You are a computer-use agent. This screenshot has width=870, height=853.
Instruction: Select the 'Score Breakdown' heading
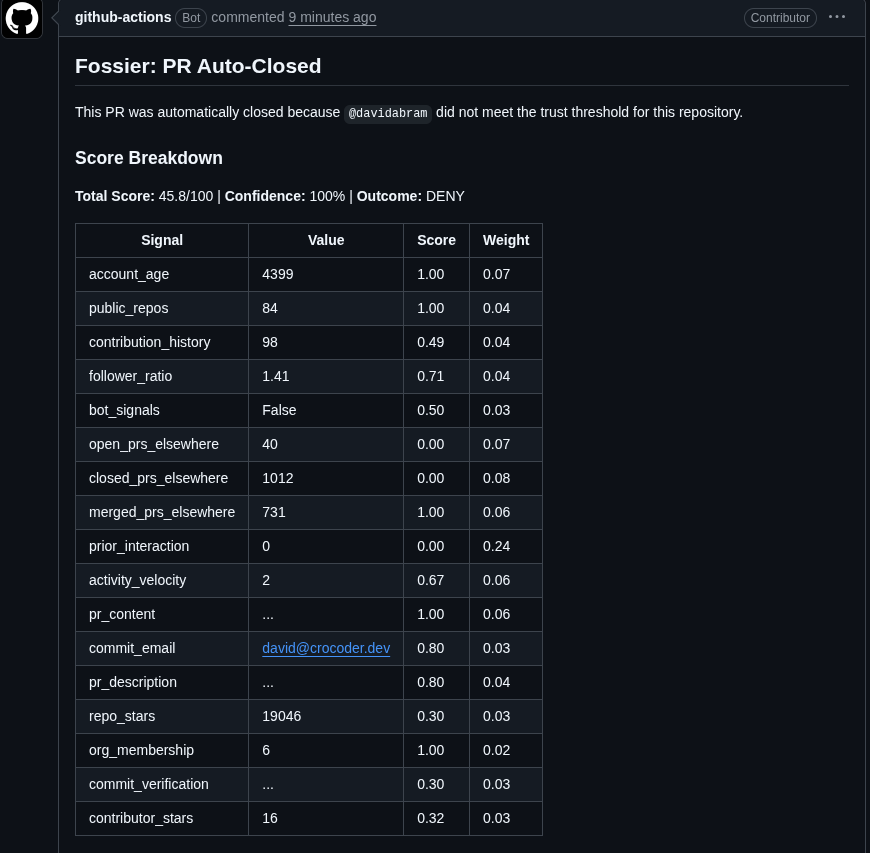149,158
